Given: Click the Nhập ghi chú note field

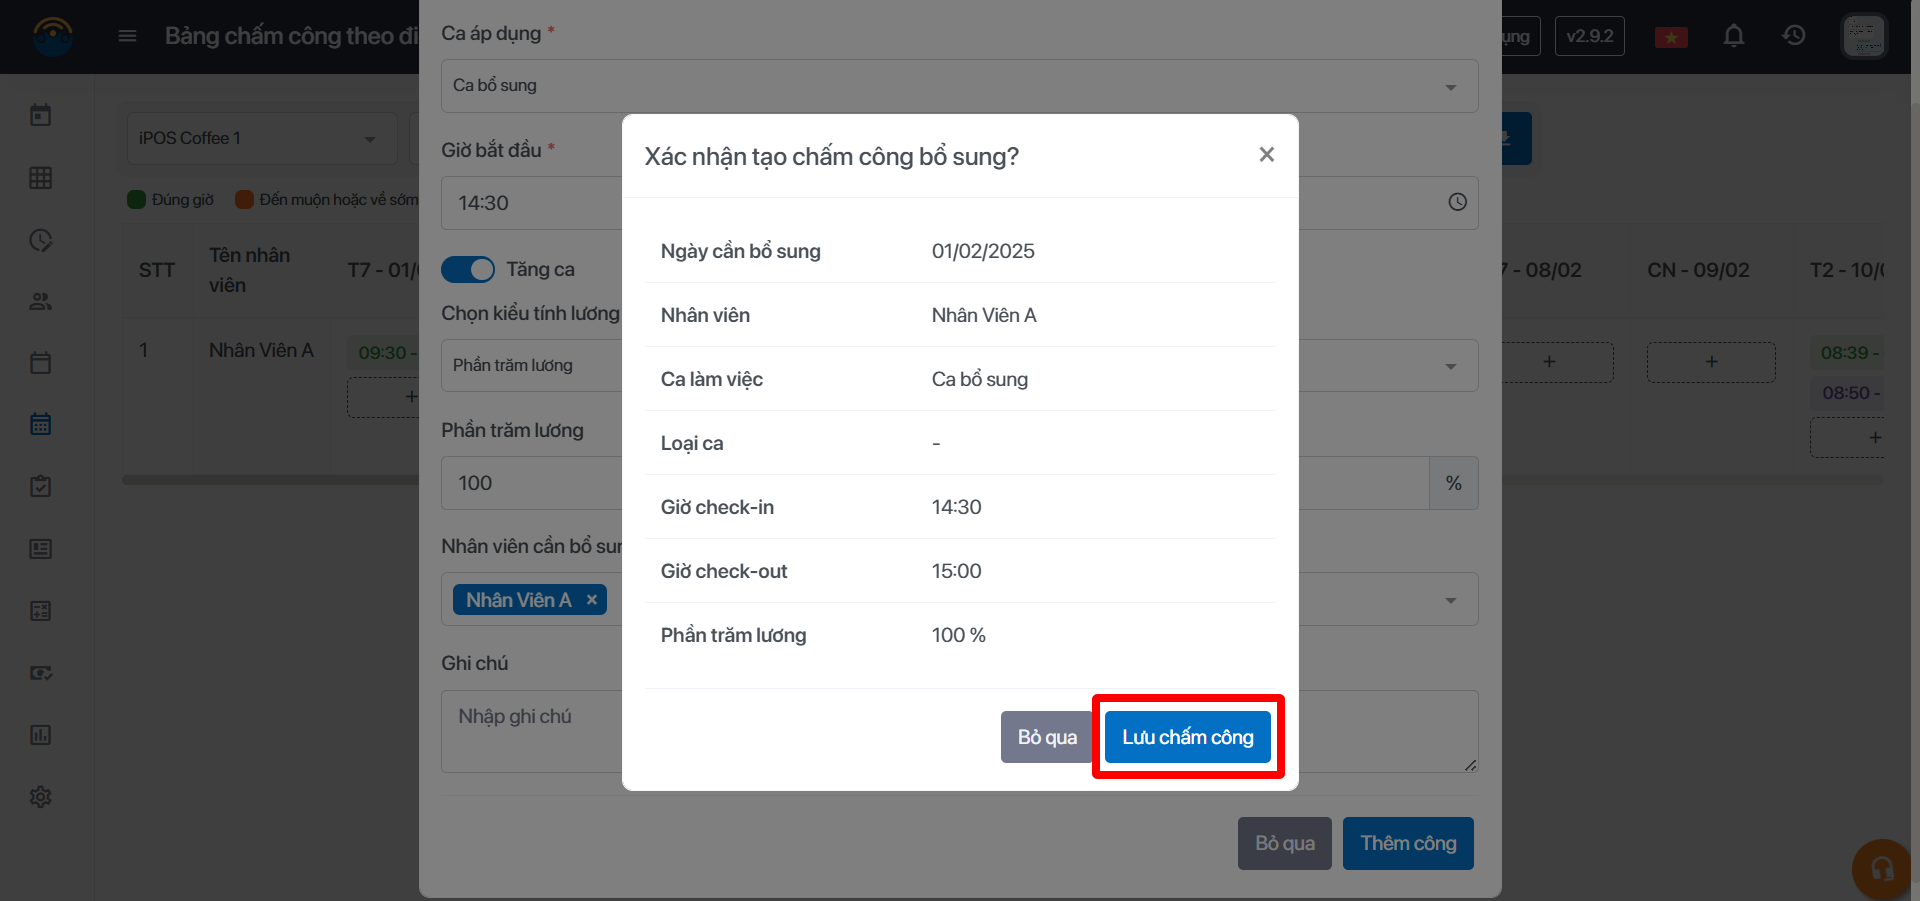Looking at the screenshot, I should point(530,731).
